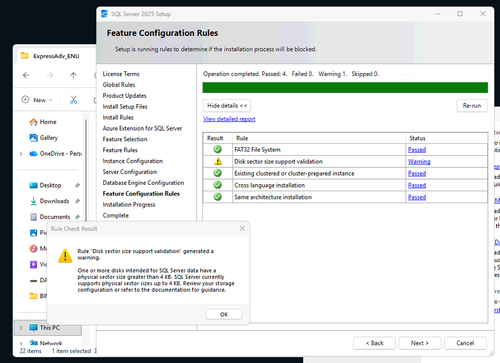The image size is (500, 363).
Task: Click green check icon for Cross language installation
Action: pos(218,185)
